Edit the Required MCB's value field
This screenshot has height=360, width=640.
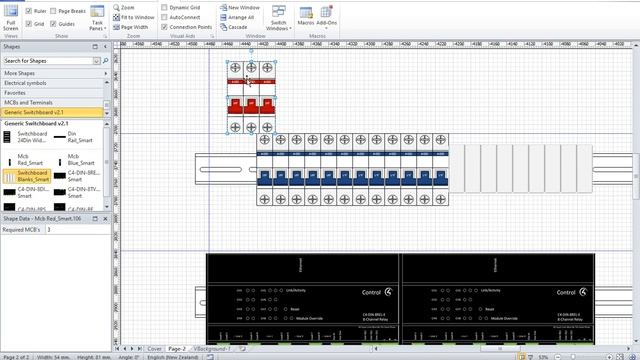click(78, 230)
